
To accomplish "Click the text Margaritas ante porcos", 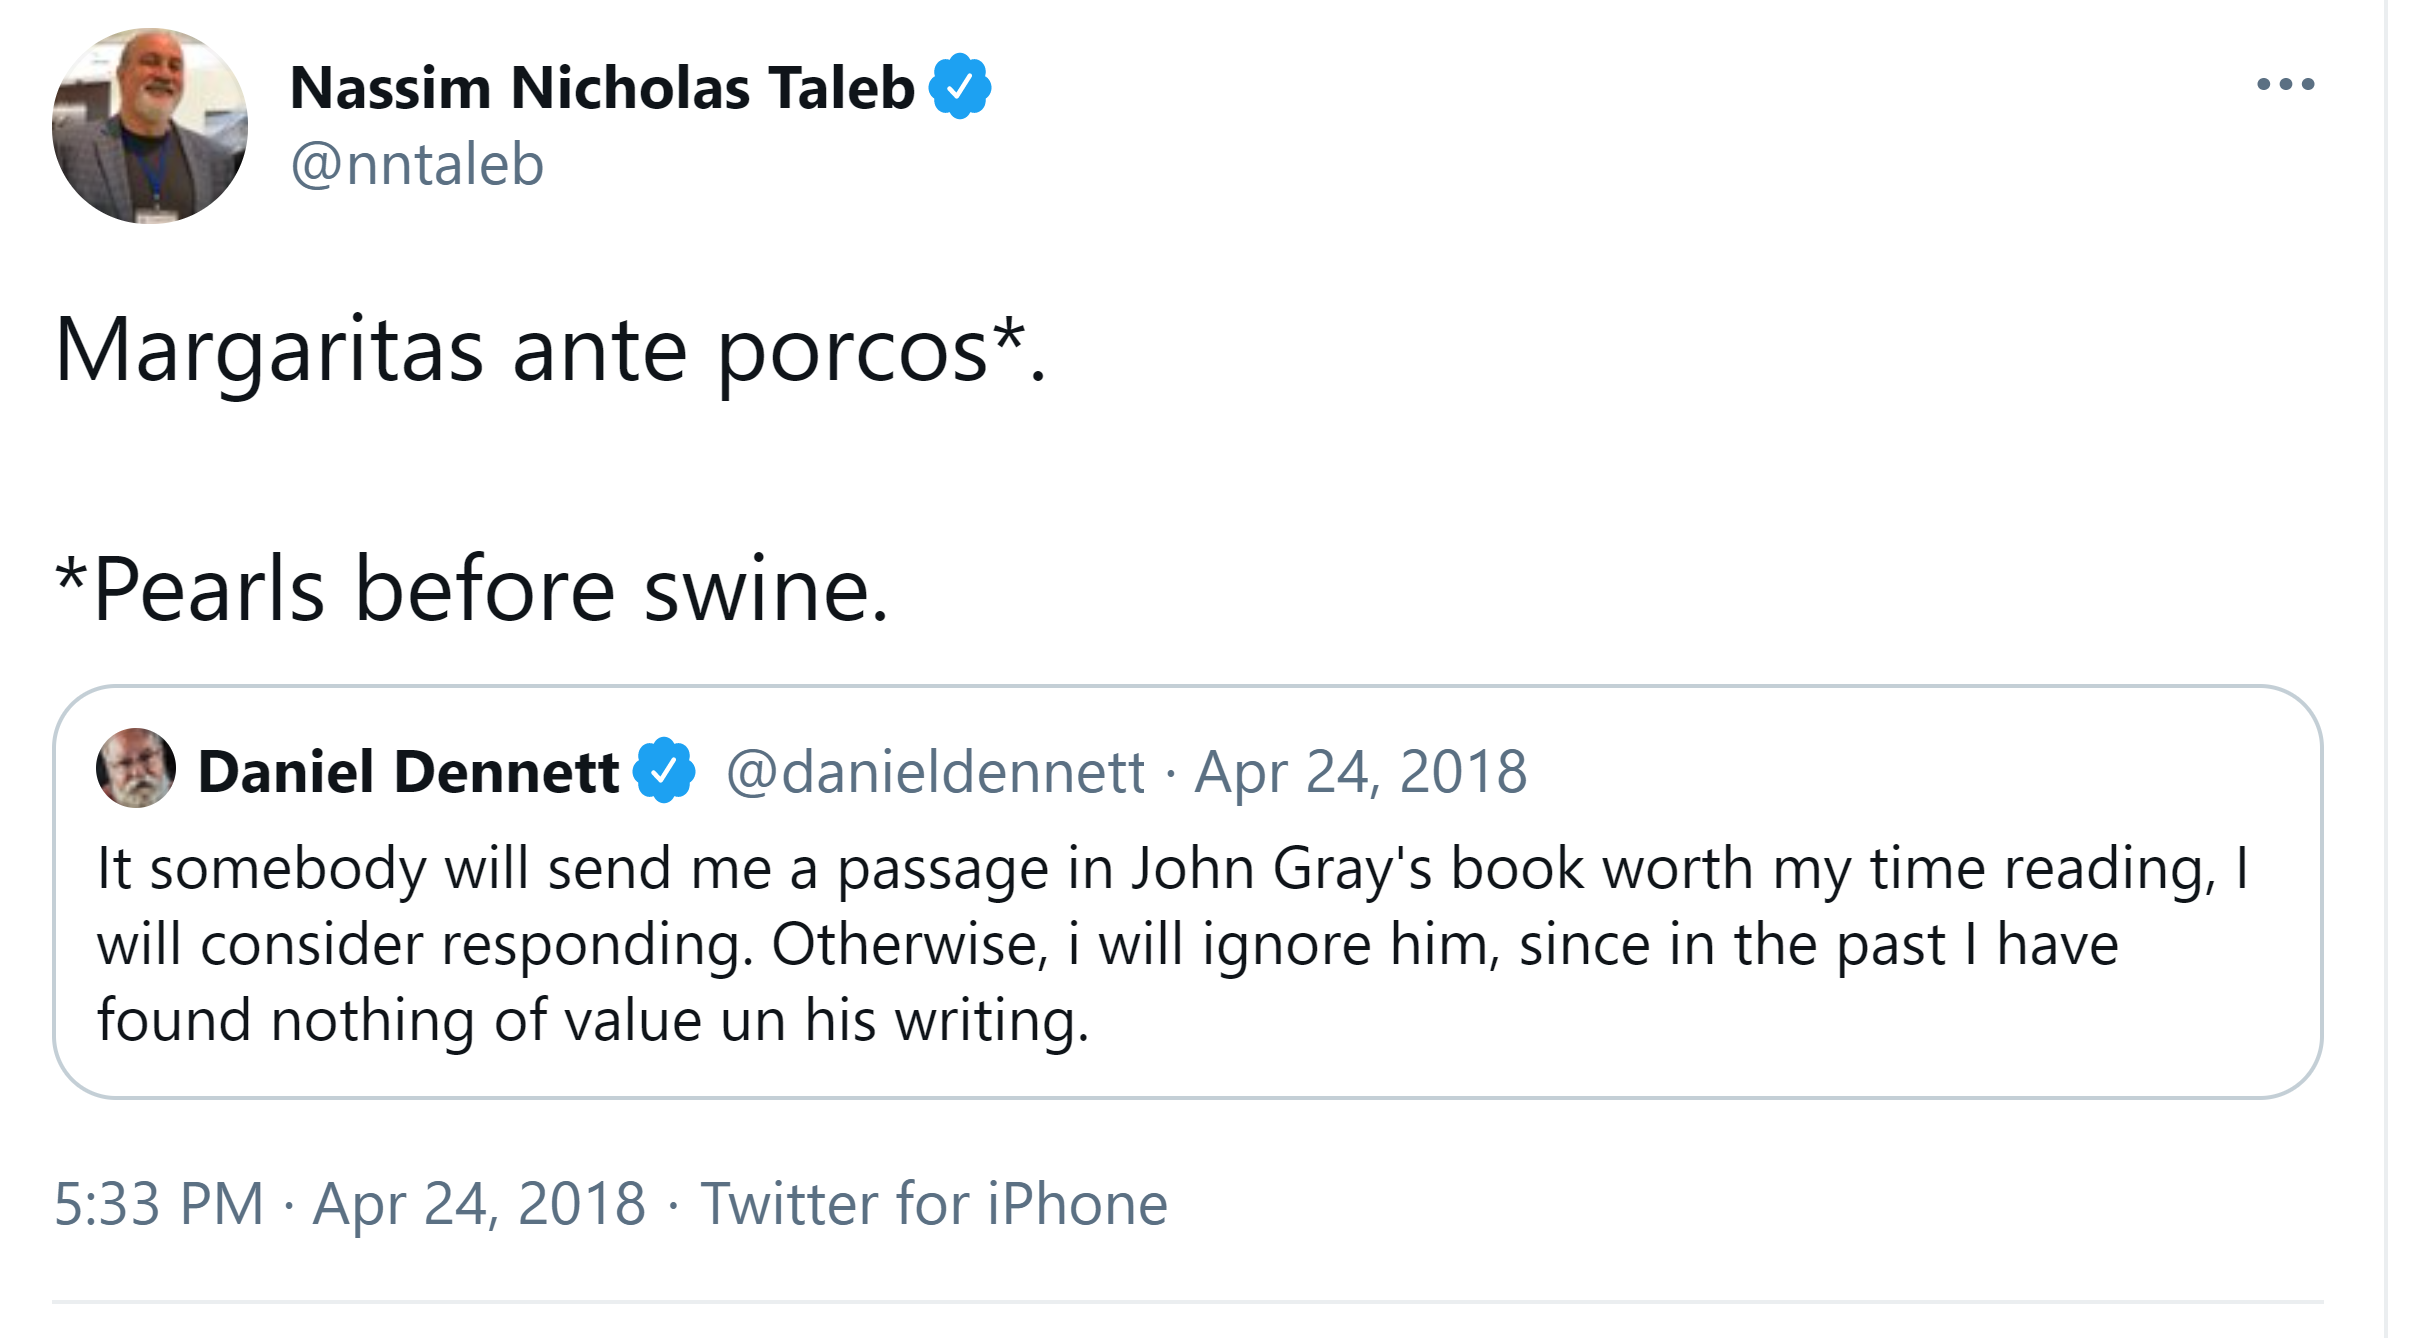I will point(520,351).
